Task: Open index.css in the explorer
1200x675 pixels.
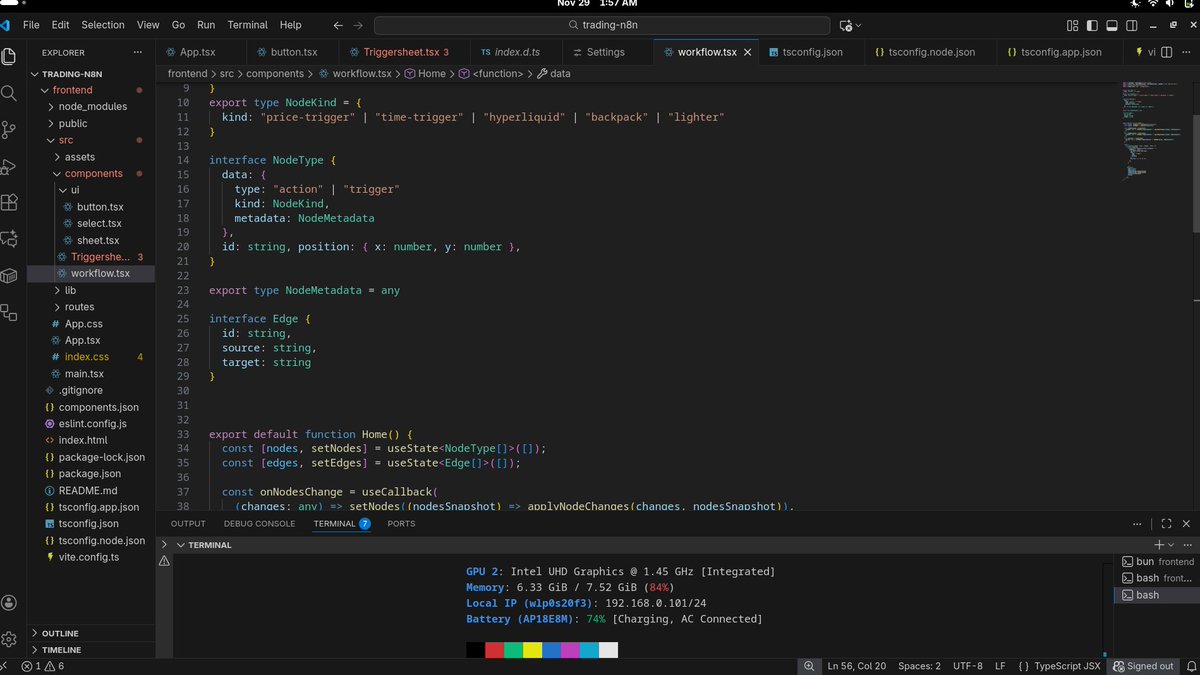Action: 87,357
